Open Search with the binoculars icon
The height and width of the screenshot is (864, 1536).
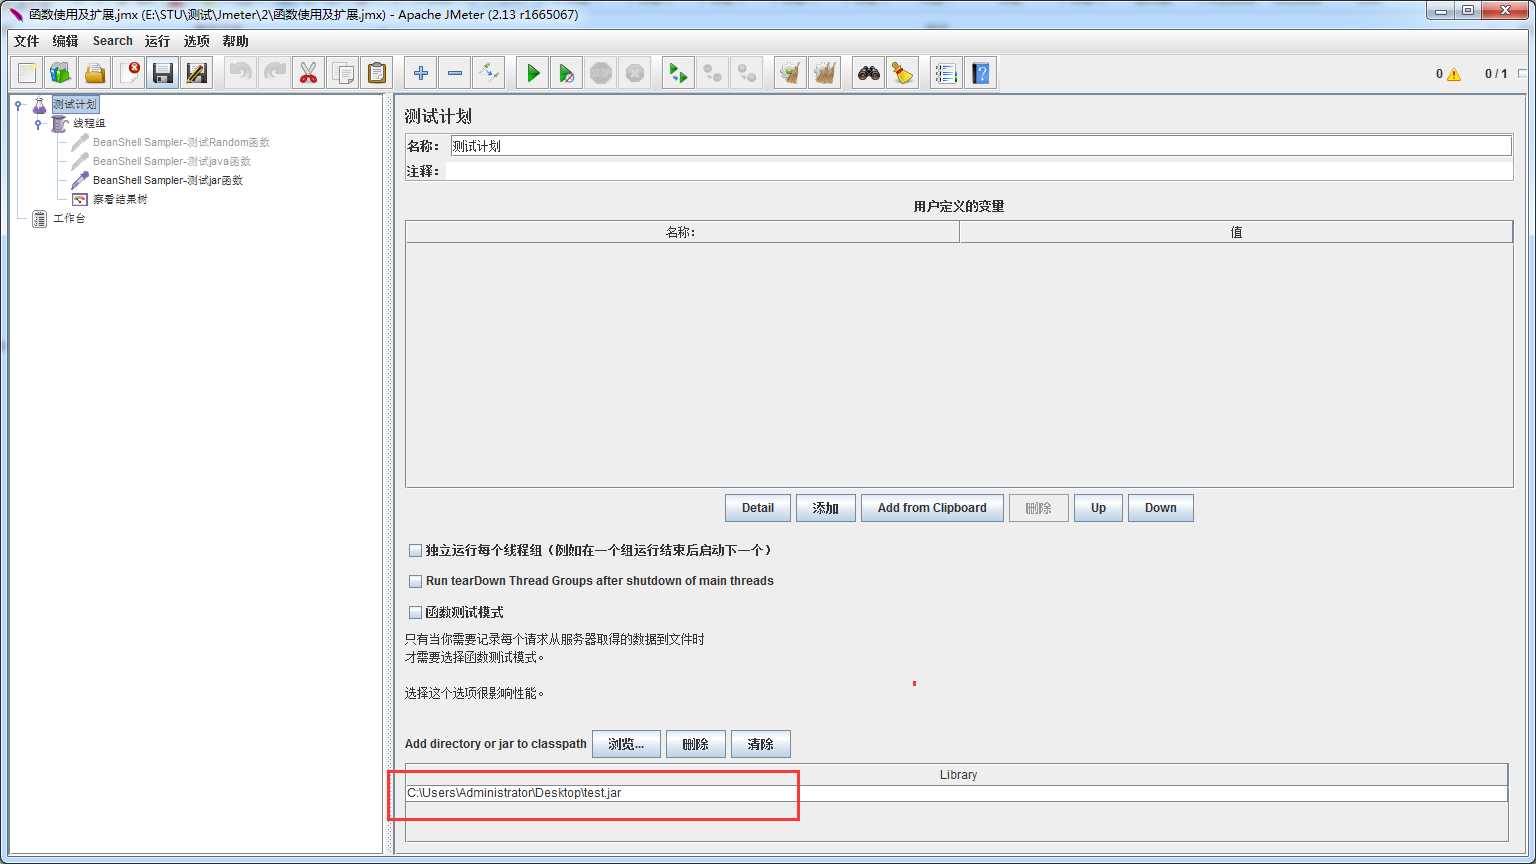coord(869,73)
